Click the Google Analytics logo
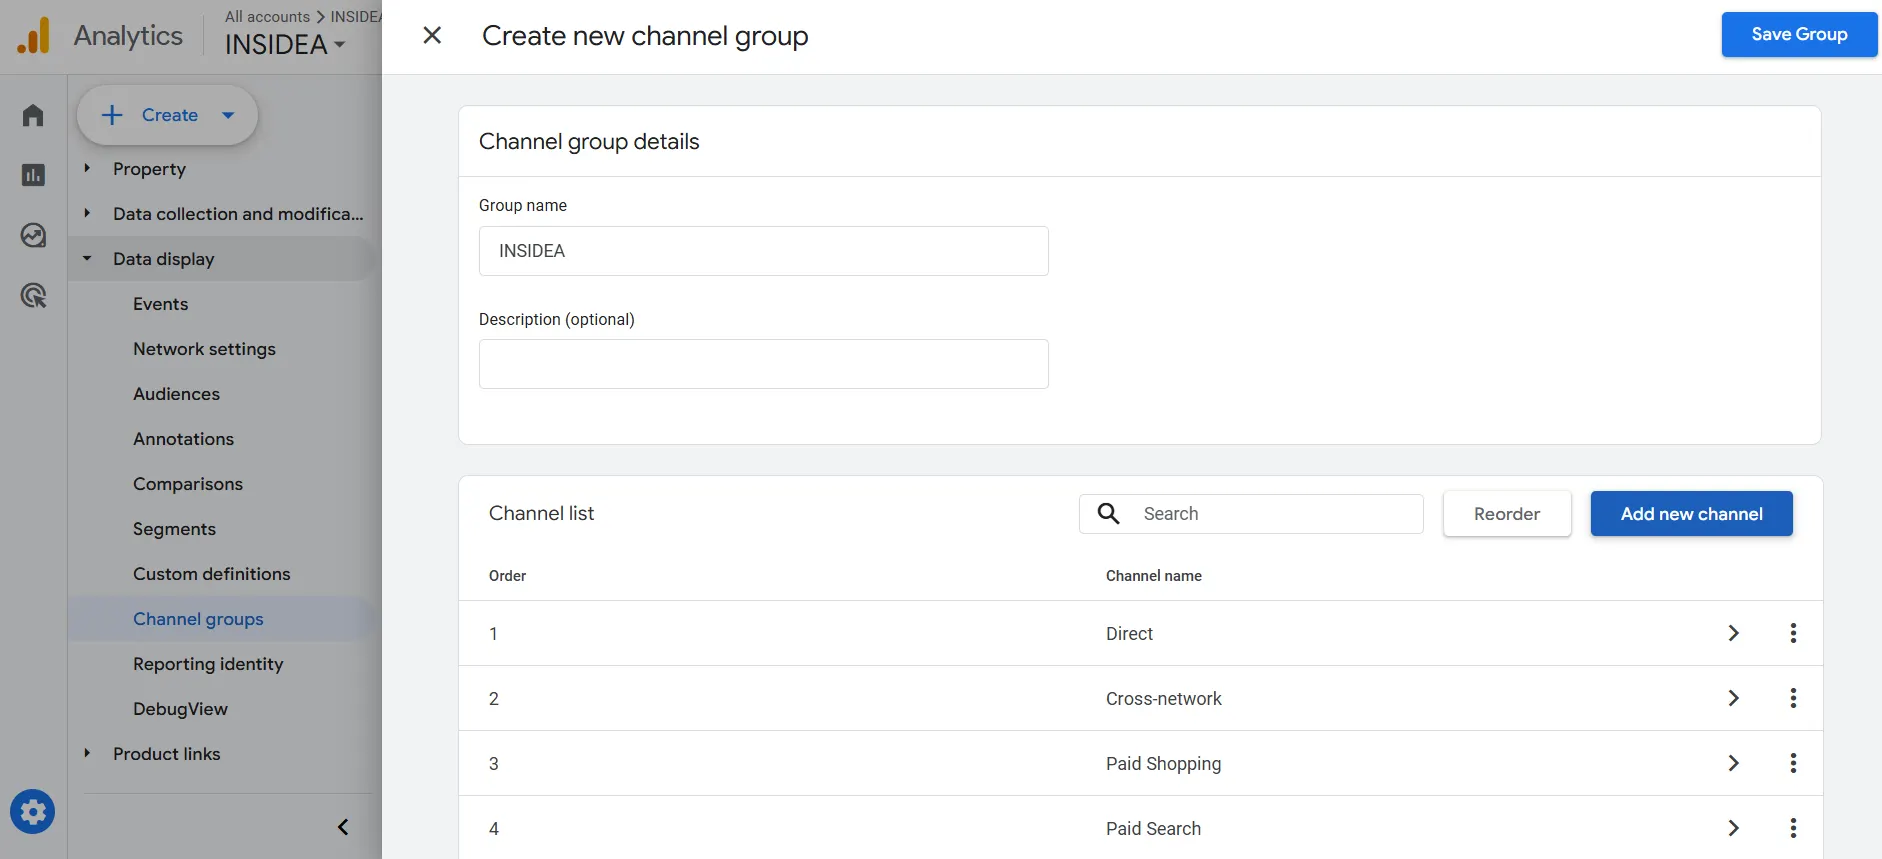The width and height of the screenshot is (1882, 859). [x=34, y=36]
